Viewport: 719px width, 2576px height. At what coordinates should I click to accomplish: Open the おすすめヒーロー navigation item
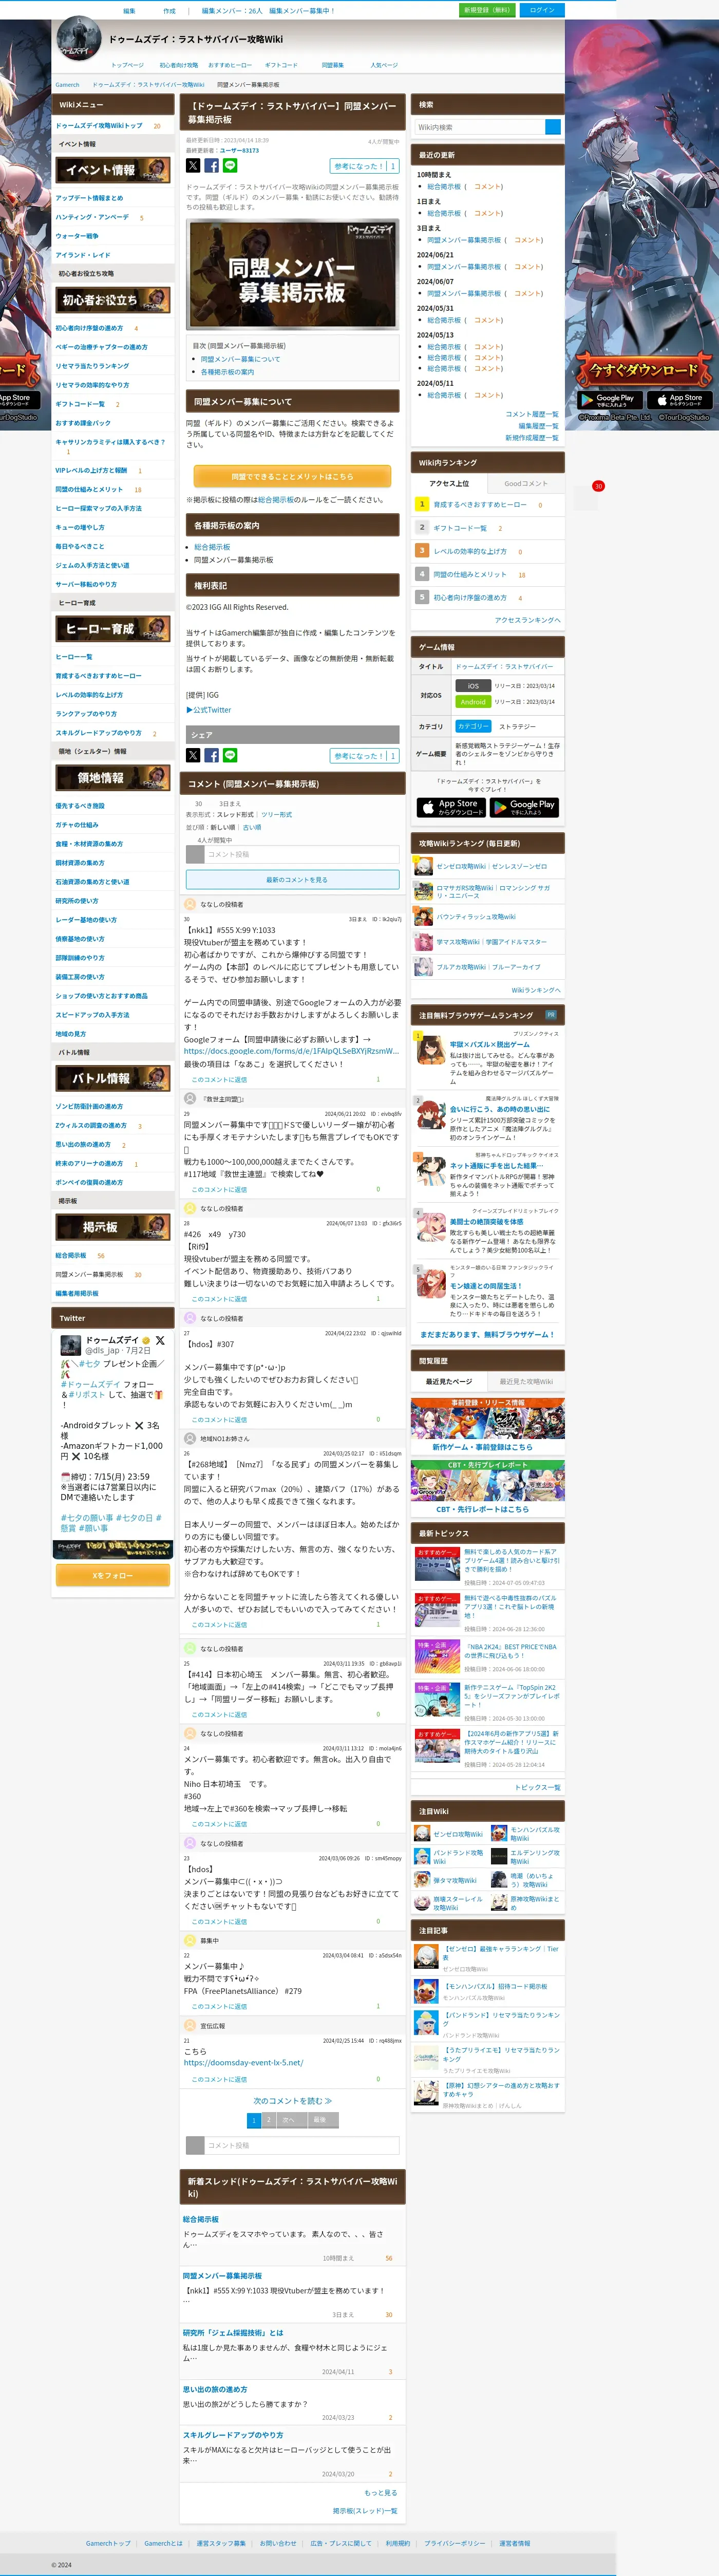pyautogui.click(x=230, y=65)
